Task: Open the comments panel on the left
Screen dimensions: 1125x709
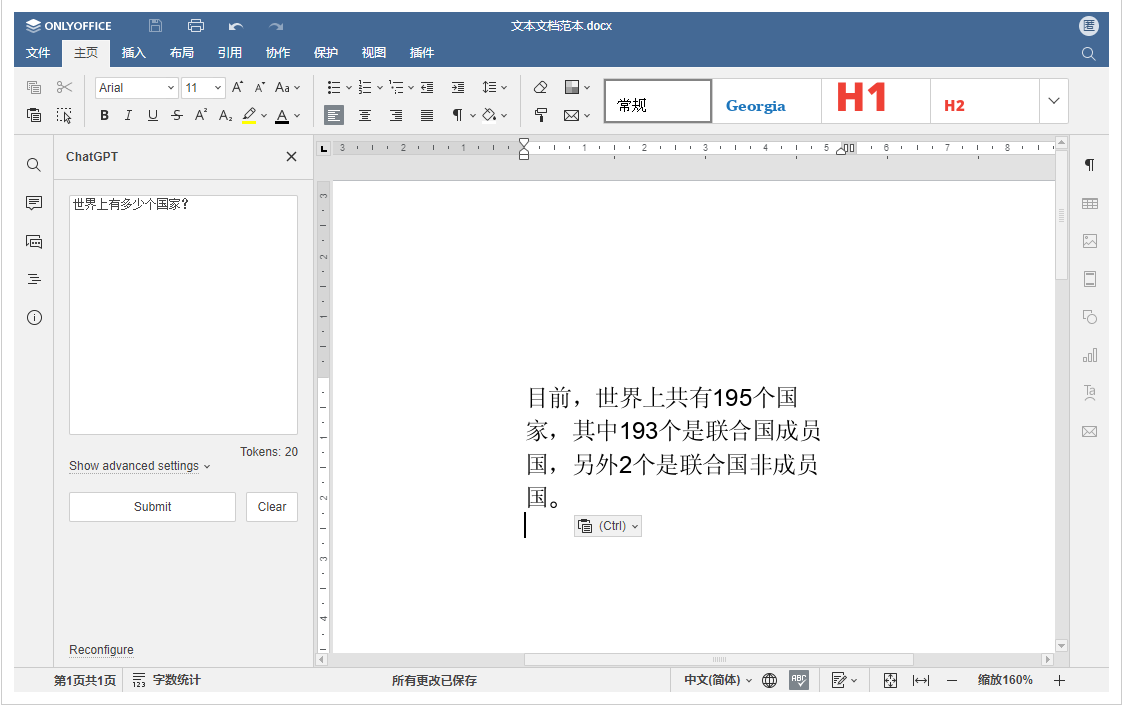Action: (x=33, y=203)
